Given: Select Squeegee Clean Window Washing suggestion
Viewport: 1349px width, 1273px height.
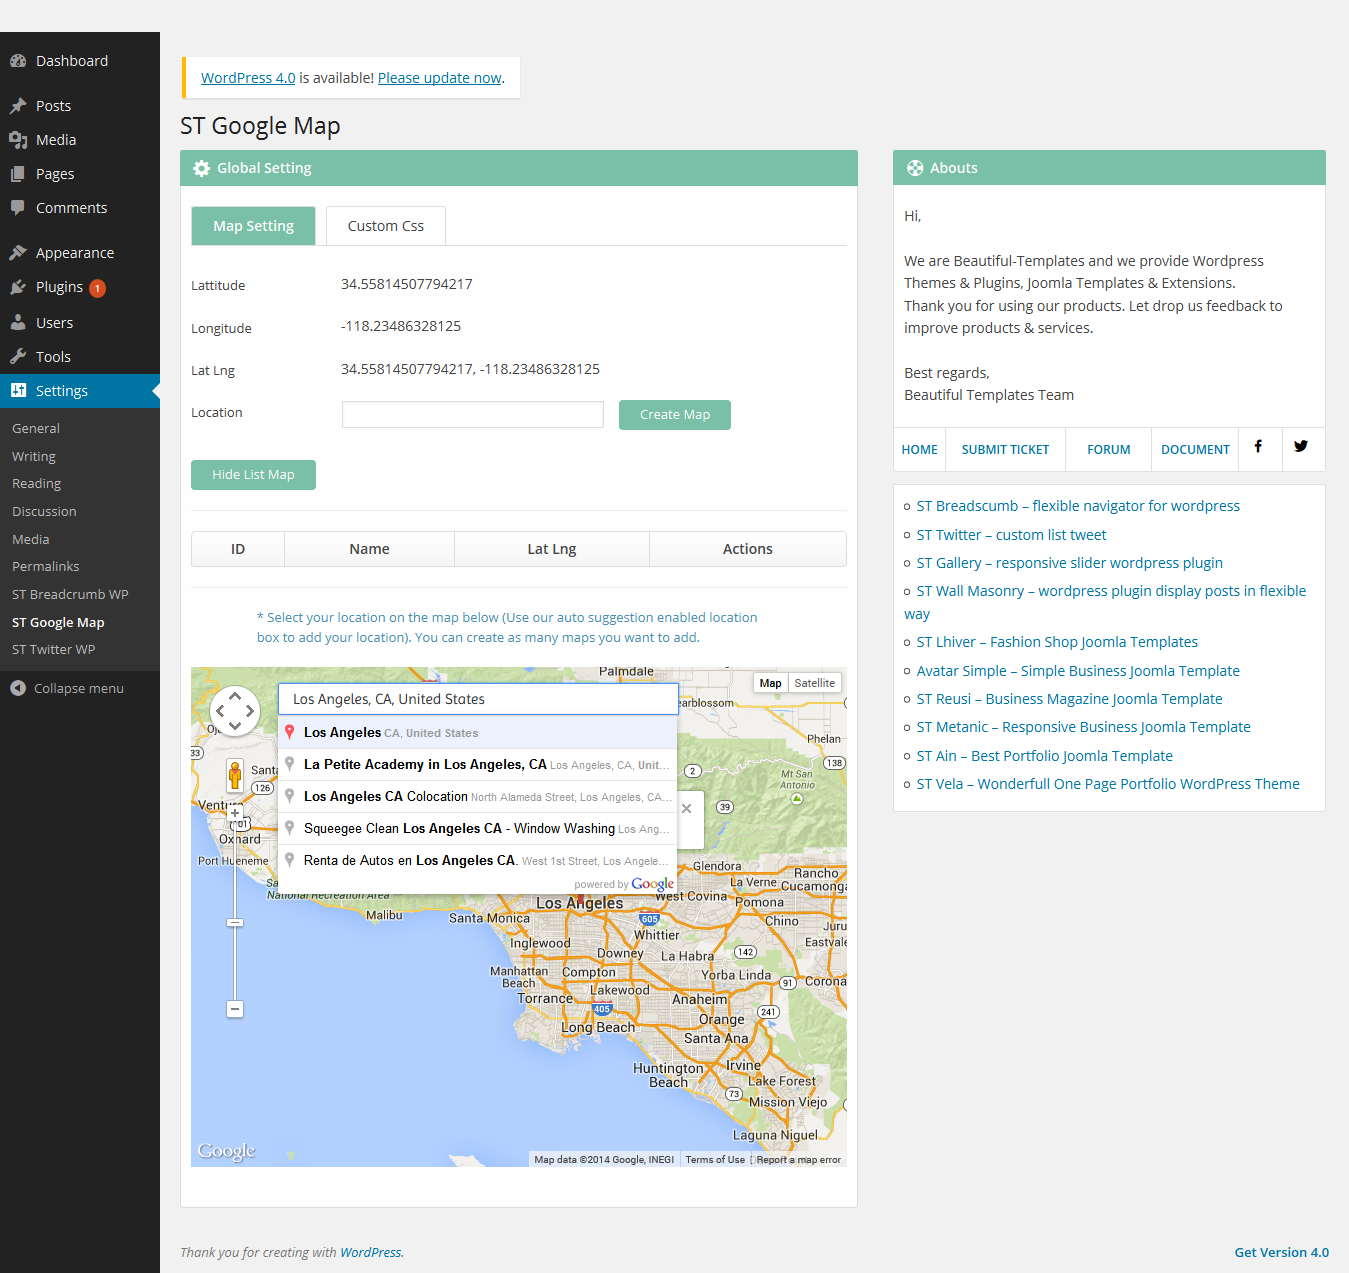Looking at the screenshot, I should pyautogui.click(x=478, y=829).
